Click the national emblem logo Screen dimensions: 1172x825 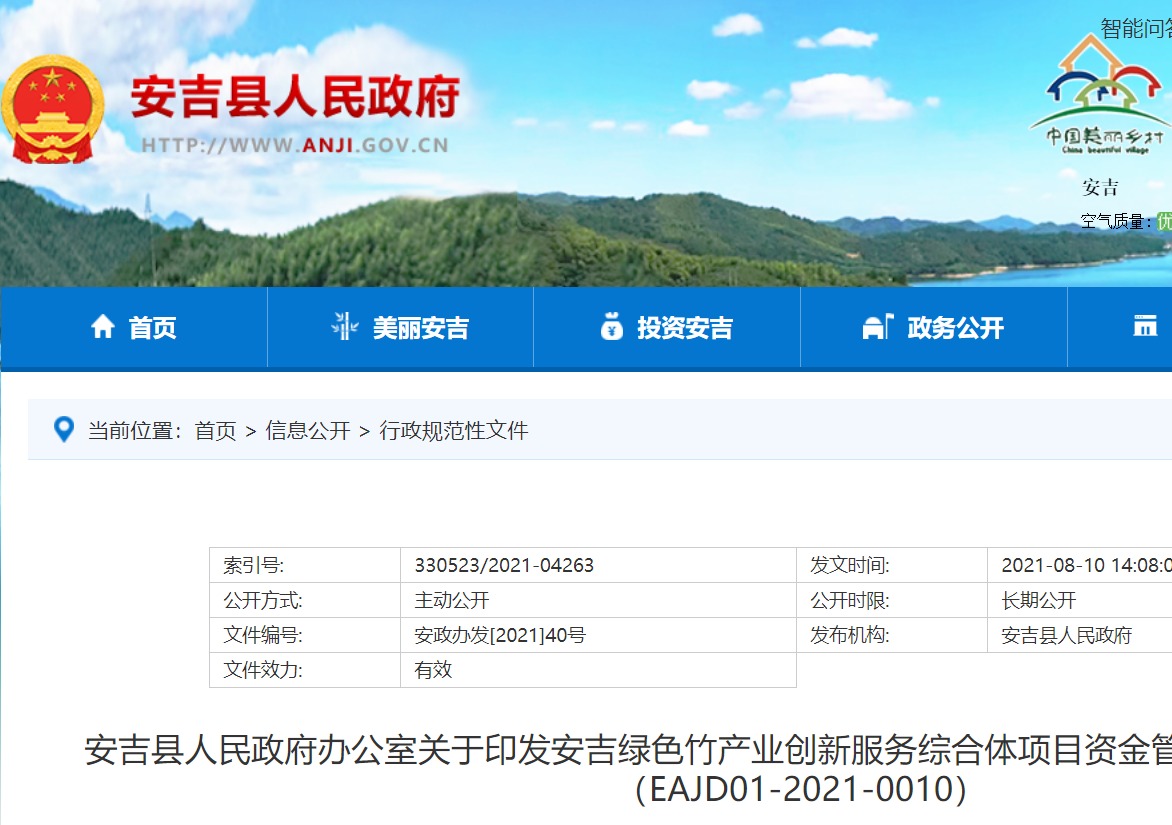pyautogui.click(x=52, y=109)
